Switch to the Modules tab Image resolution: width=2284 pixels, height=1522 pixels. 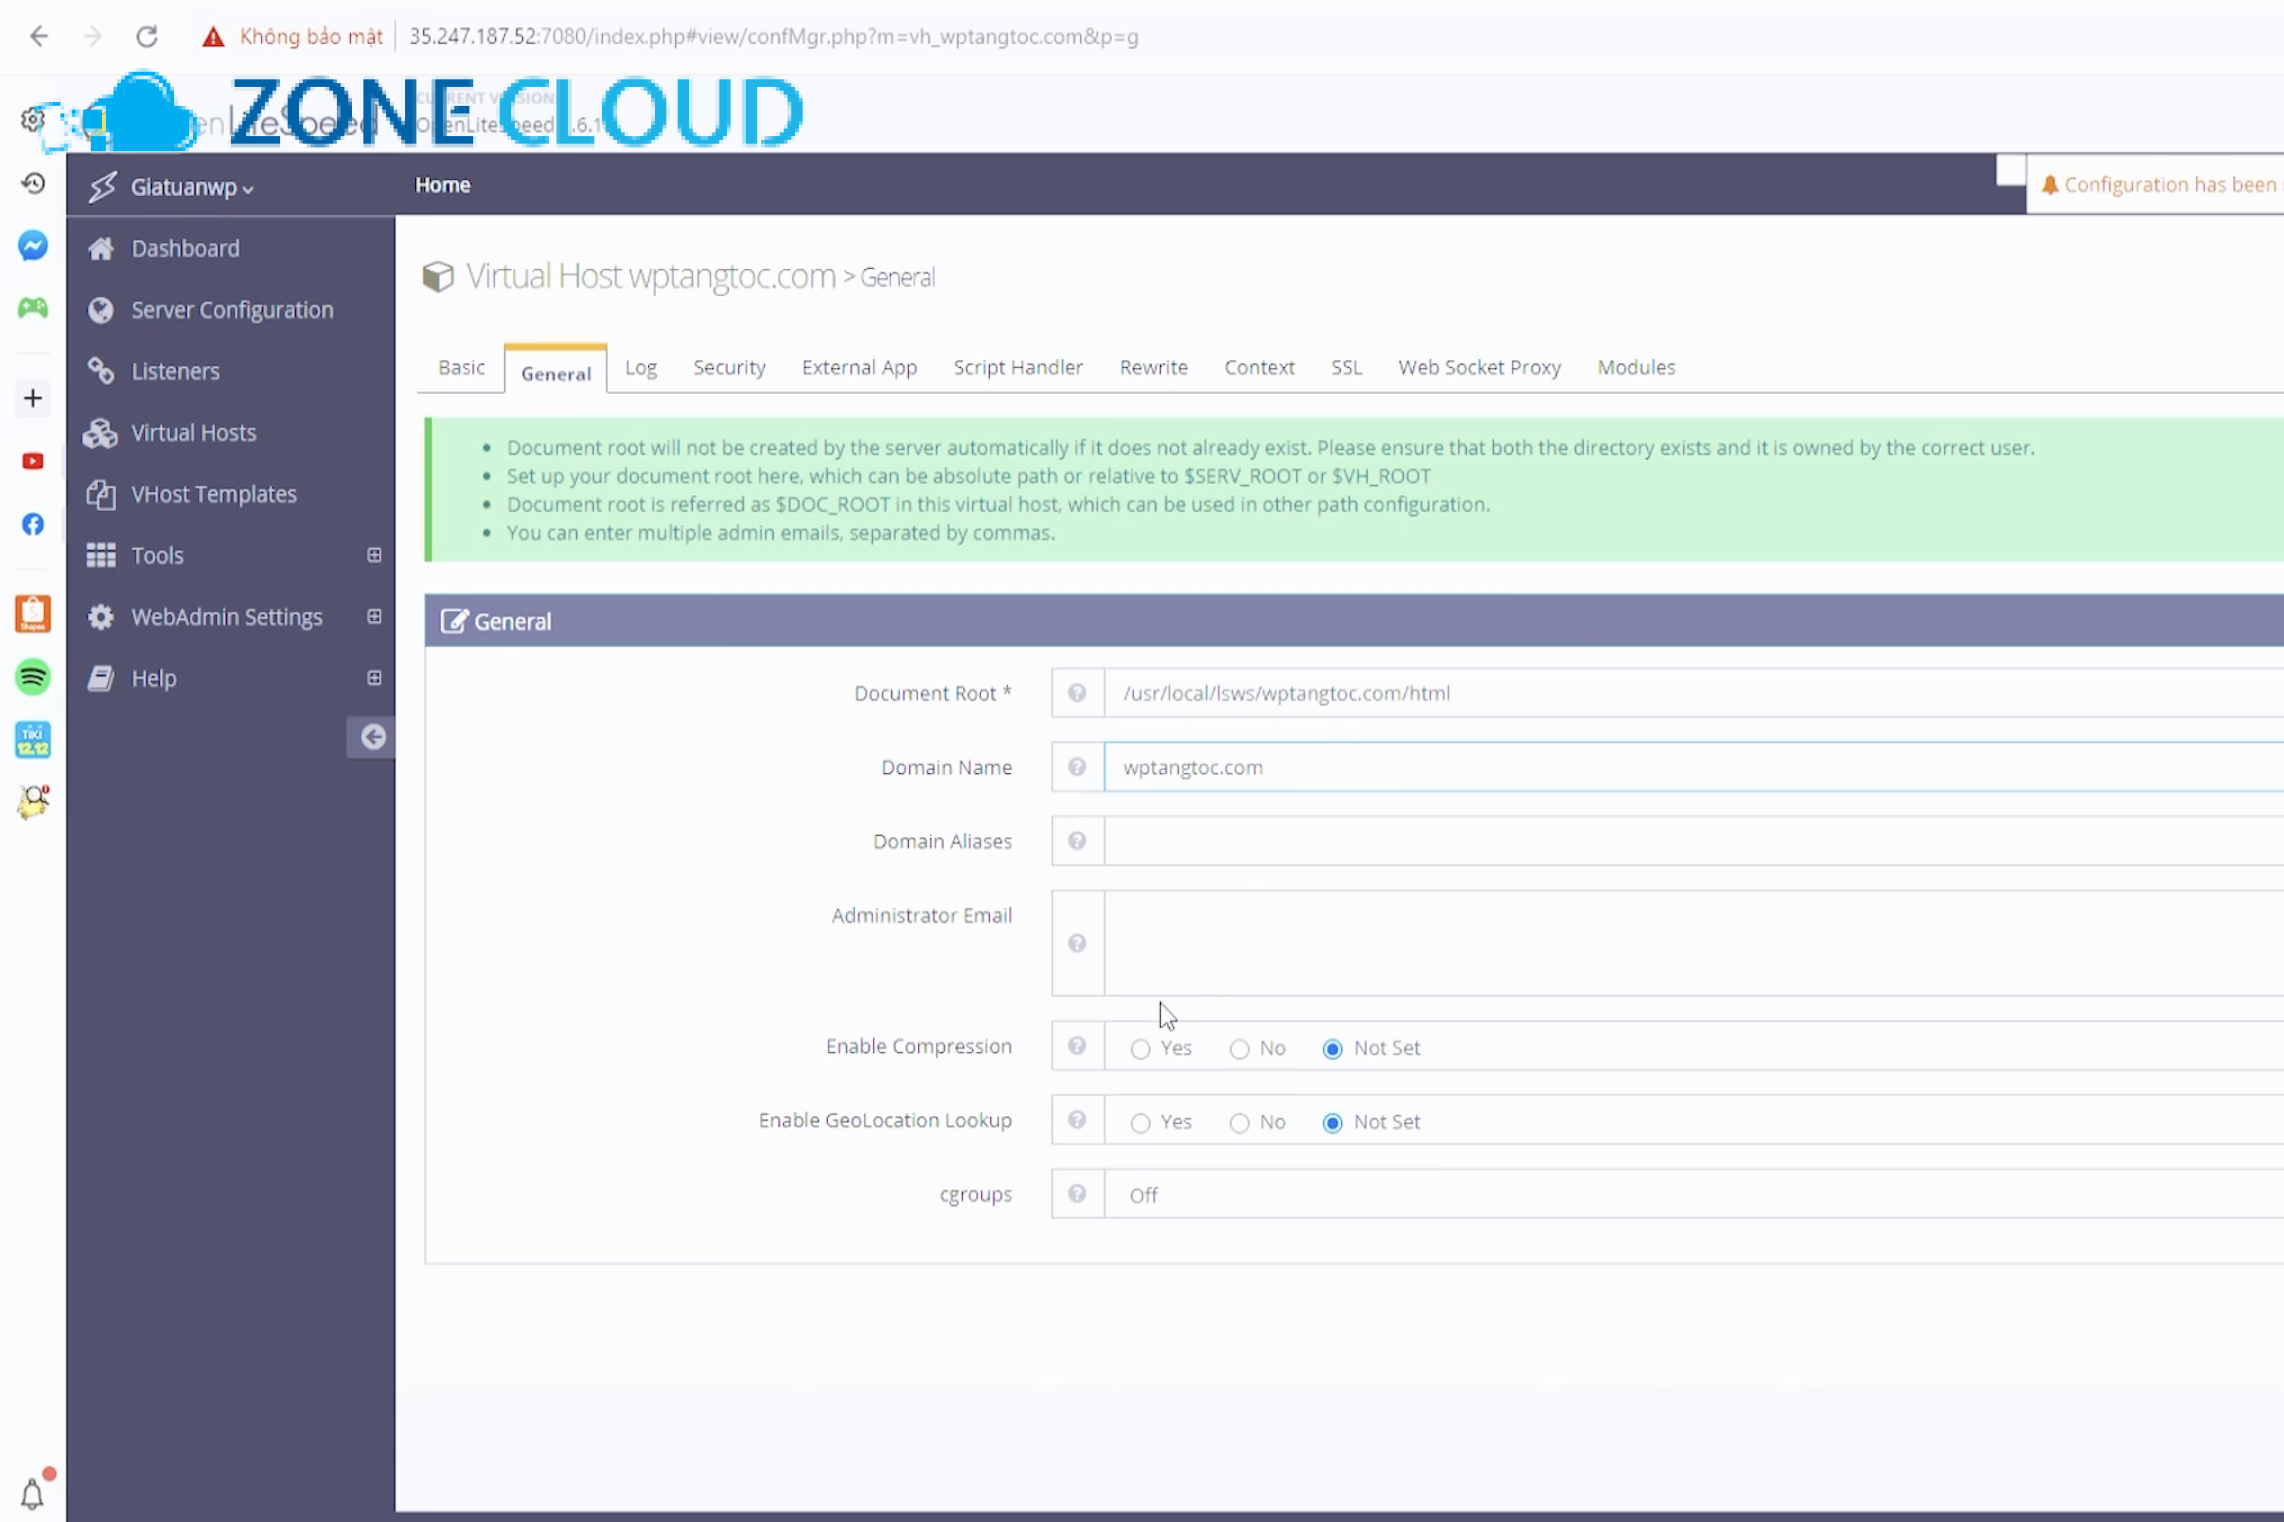pos(1636,368)
